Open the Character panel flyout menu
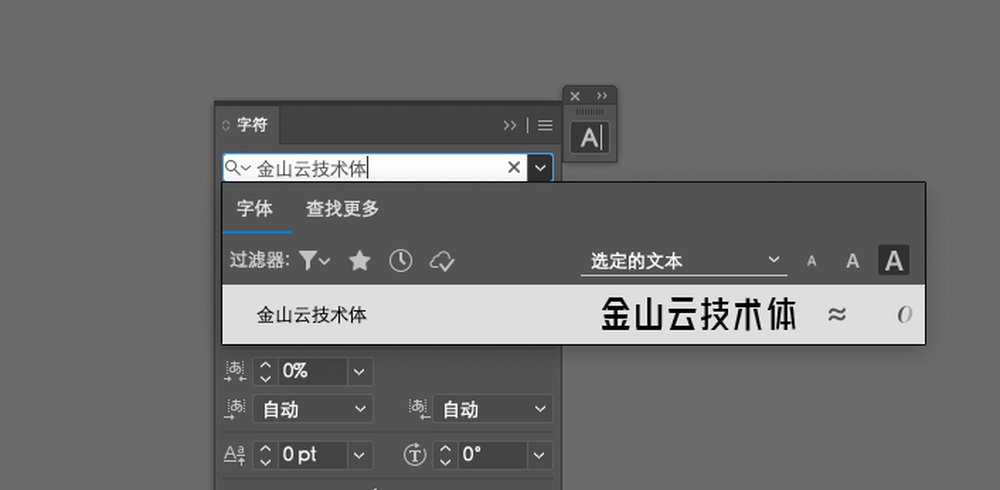1000x490 pixels. point(545,126)
